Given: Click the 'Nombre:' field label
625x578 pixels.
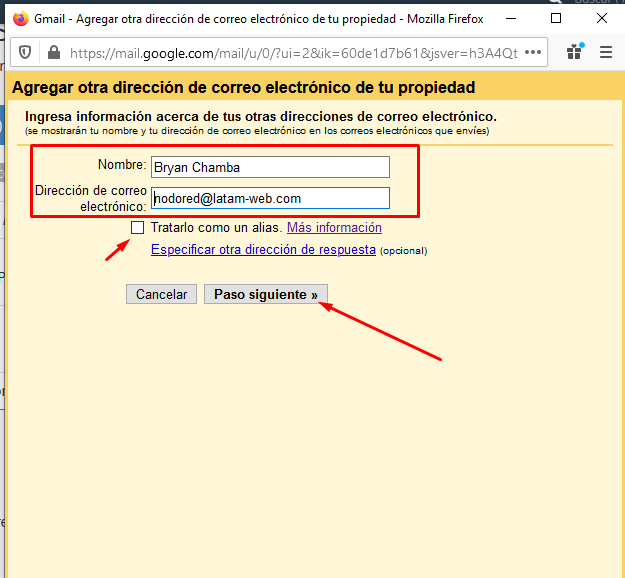Looking at the screenshot, I should tap(122, 166).
